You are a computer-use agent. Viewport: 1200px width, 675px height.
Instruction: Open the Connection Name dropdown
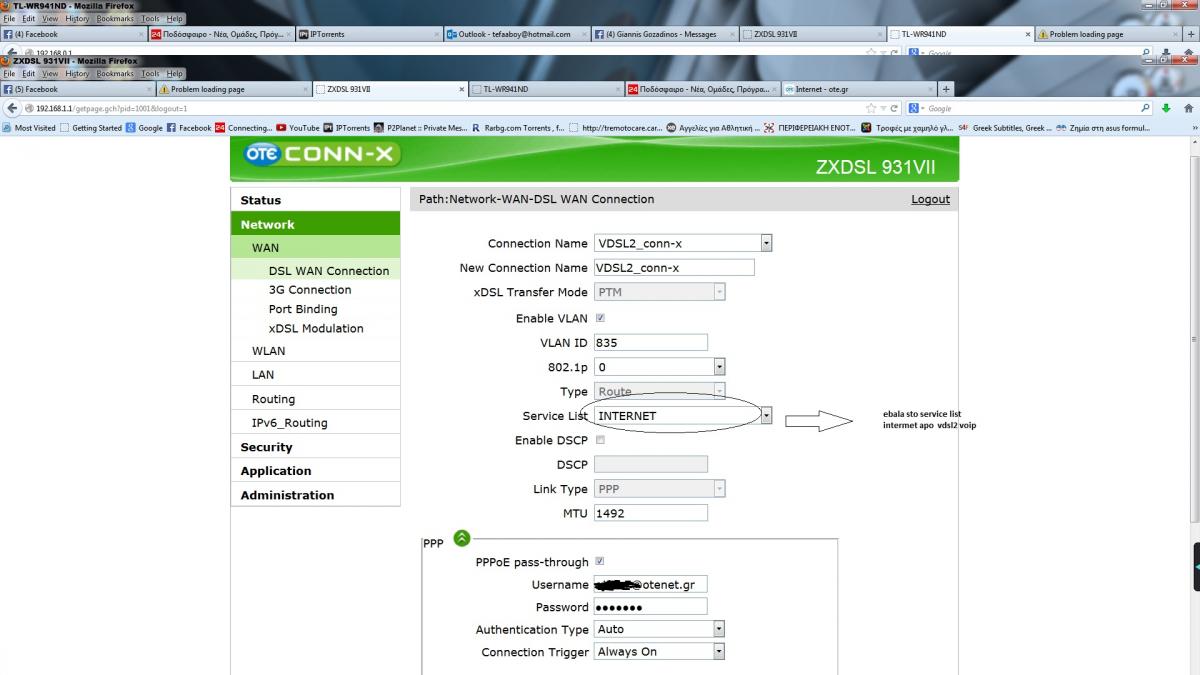(683, 243)
